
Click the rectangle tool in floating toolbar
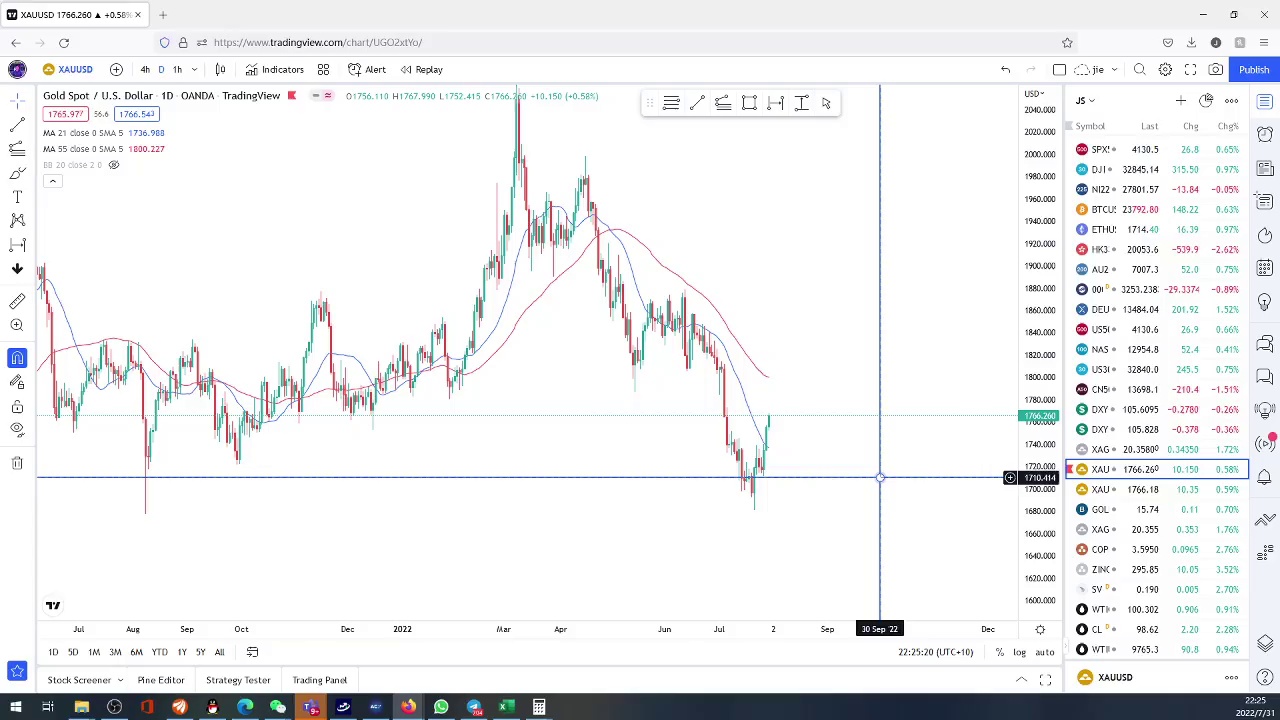[x=749, y=103]
